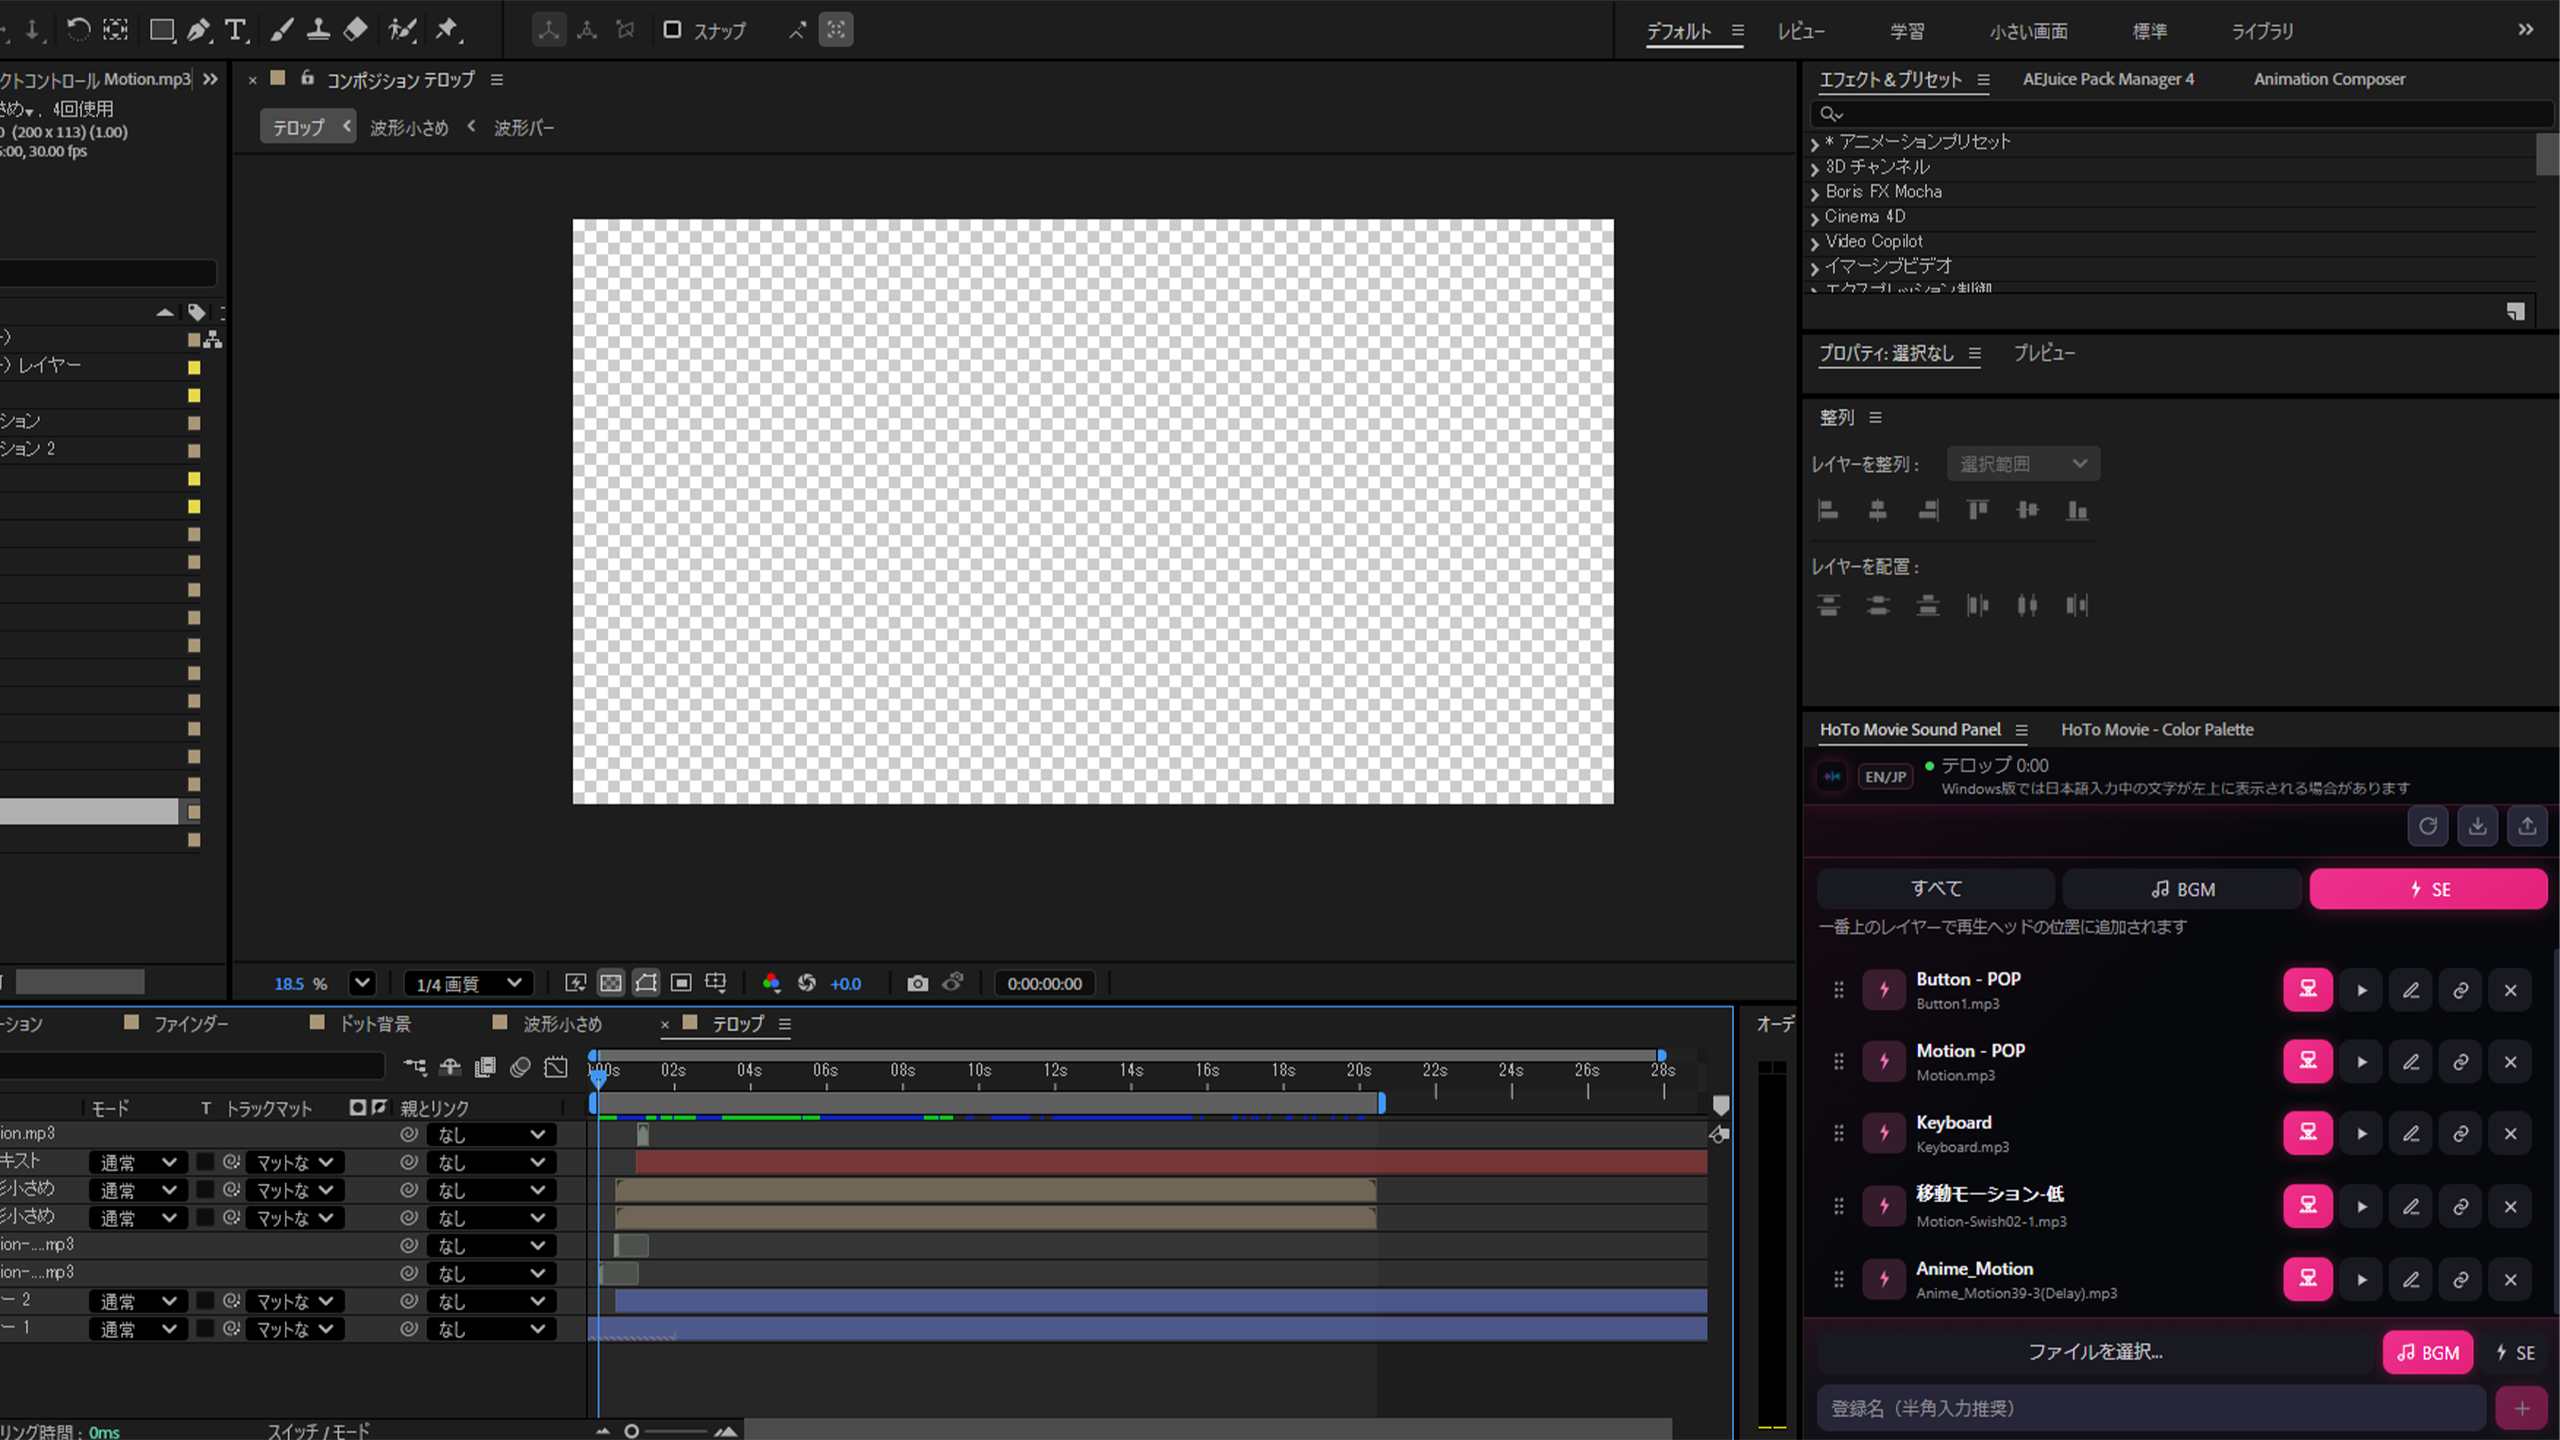Toggle the motion blur switch in the timeline
Image resolution: width=2560 pixels, height=1440 pixels.
tap(520, 1067)
